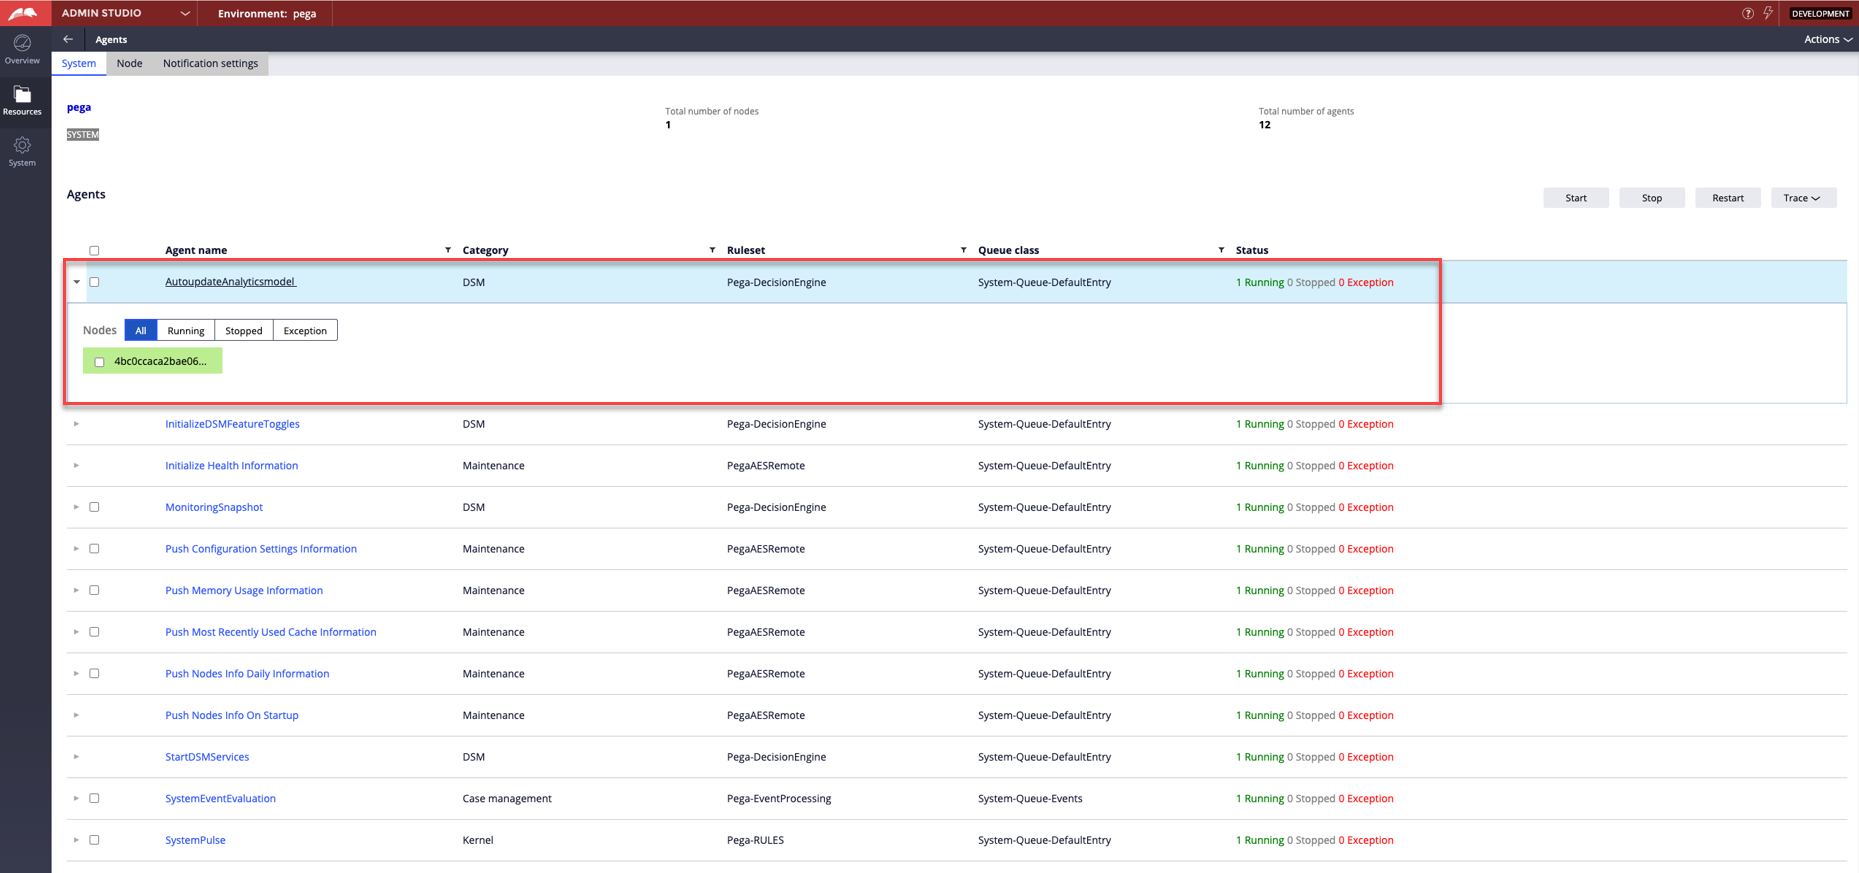Check the SystemPulse agent checkbox

[94, 840]
